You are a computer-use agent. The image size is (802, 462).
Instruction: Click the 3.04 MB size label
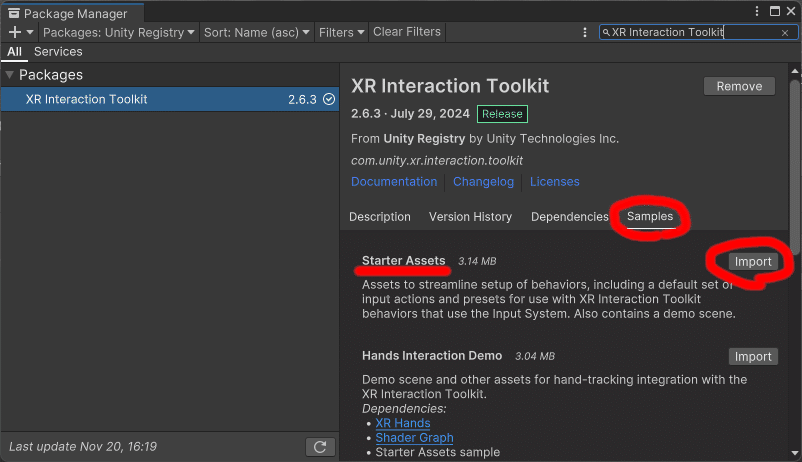534,356
